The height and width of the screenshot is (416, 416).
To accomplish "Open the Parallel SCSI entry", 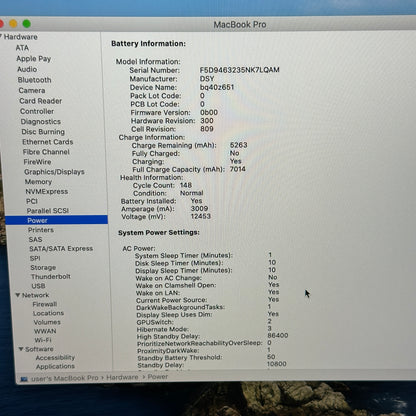I will click(x=48, y=211).
